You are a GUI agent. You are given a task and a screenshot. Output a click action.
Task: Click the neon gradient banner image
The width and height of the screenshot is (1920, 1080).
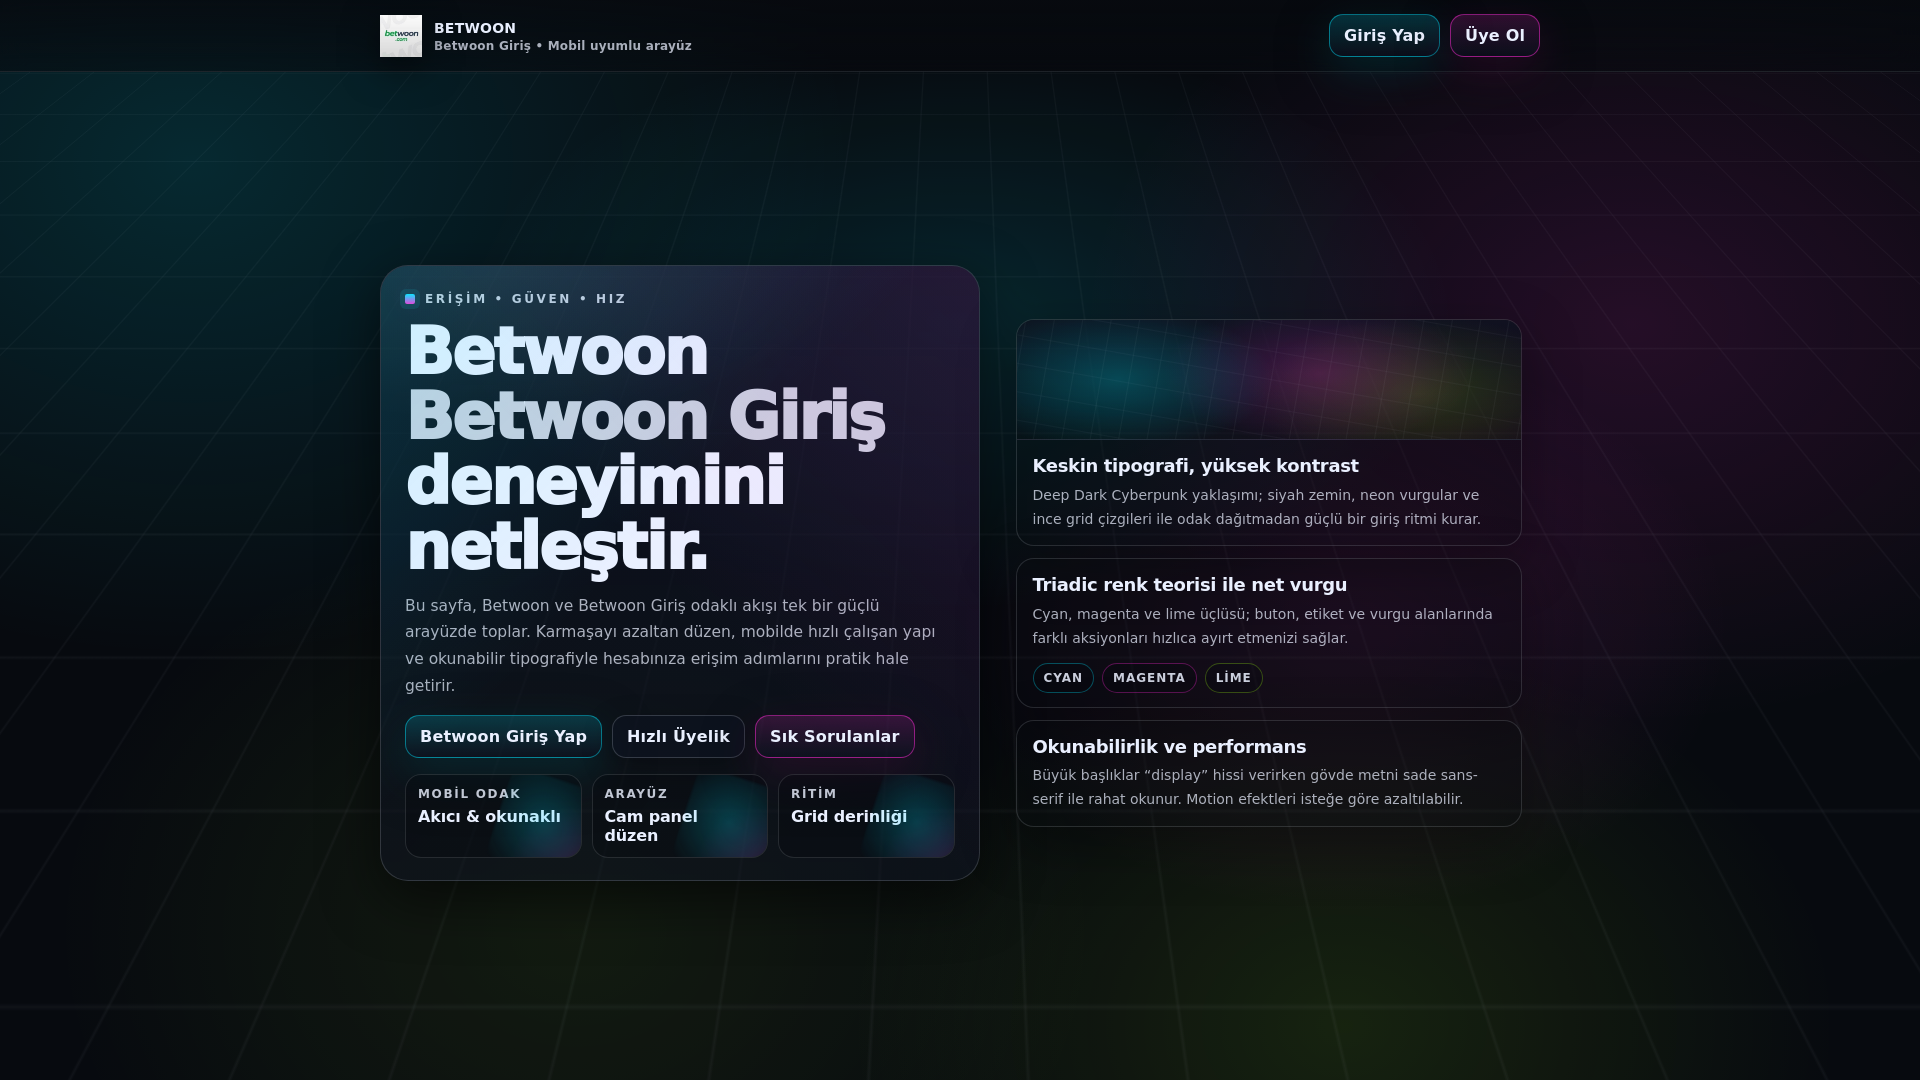tap(1269, 380)
